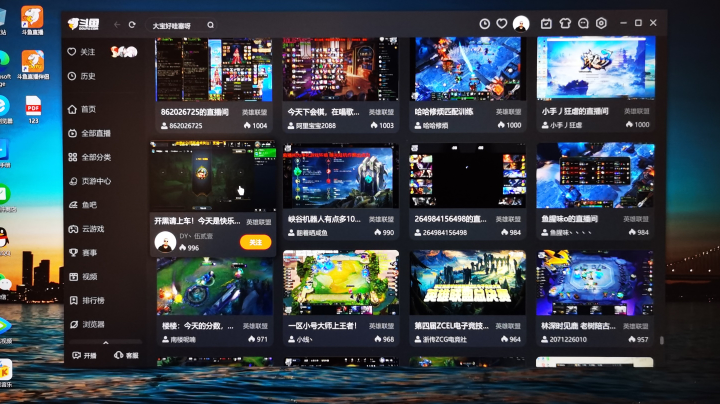Open the message bubble icon
This screenshot has height=404, width=720.
(583, 23)
